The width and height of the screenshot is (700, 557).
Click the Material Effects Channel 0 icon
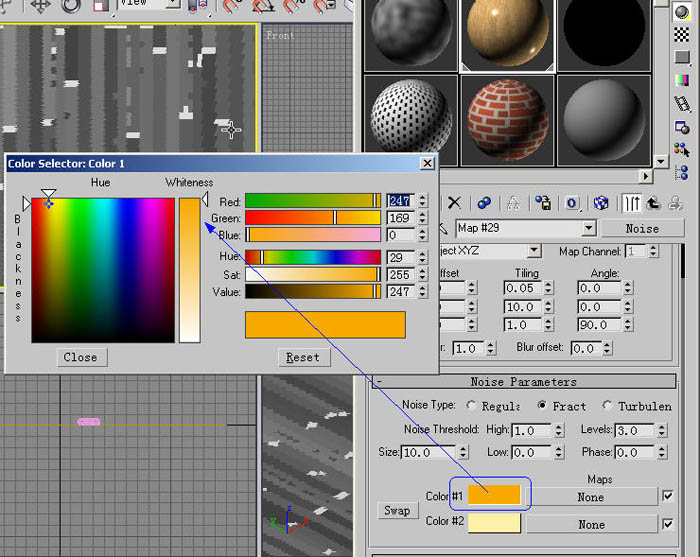click(572, 203)
